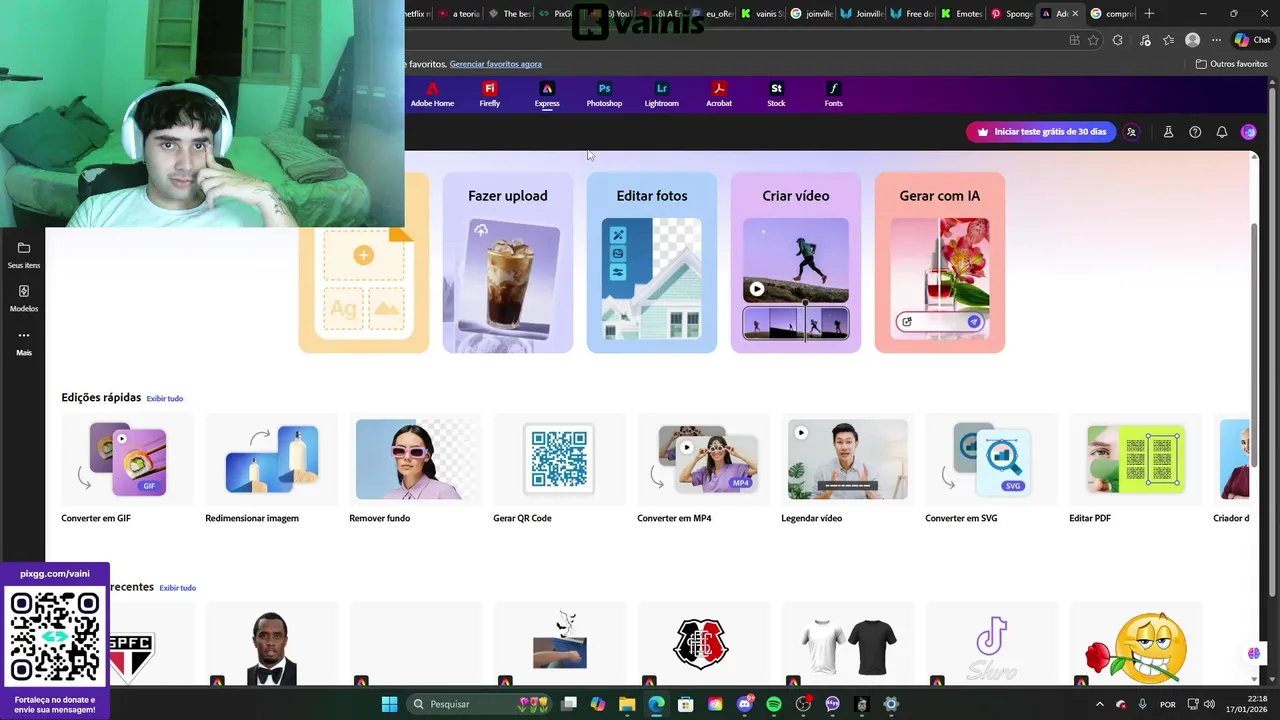The image size is (1280, 720).
Task: Open the Editar fotos card
Action: coord(652,263)
